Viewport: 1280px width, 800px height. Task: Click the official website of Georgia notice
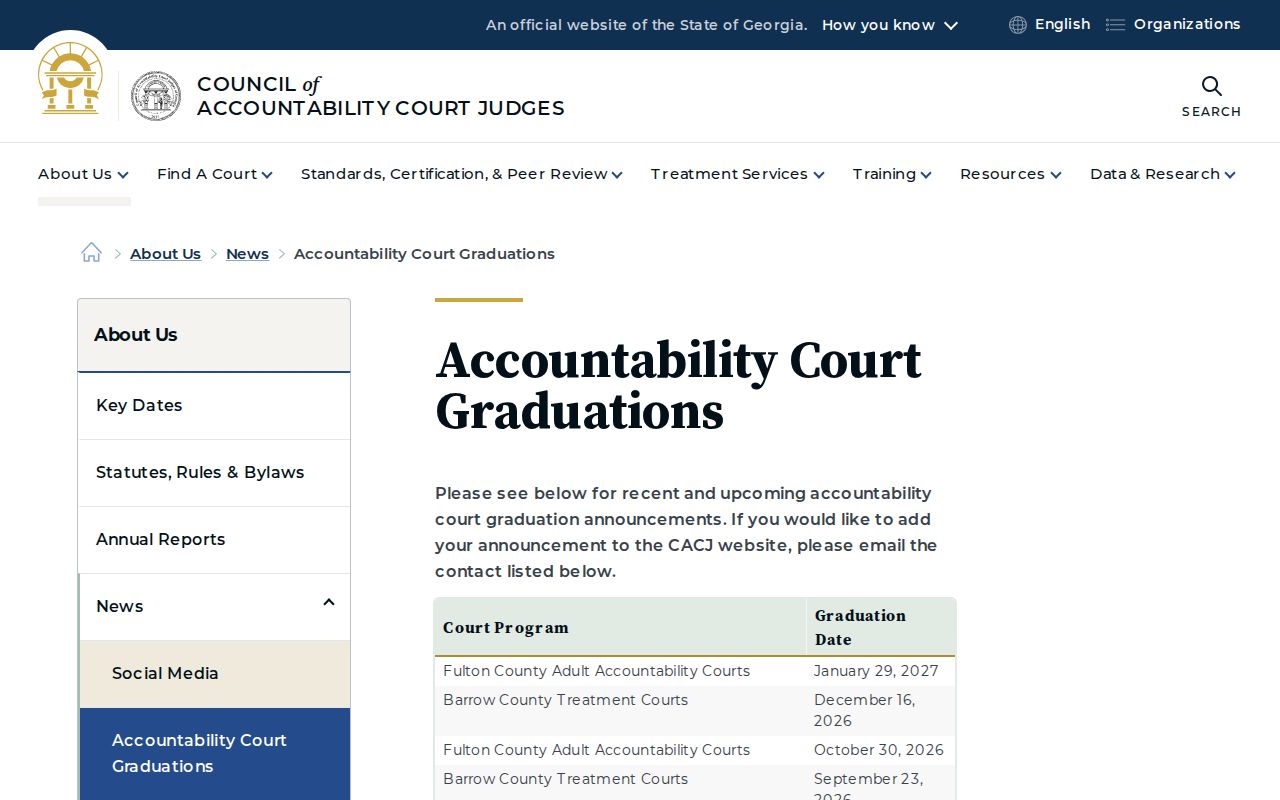tap(646, 25)
